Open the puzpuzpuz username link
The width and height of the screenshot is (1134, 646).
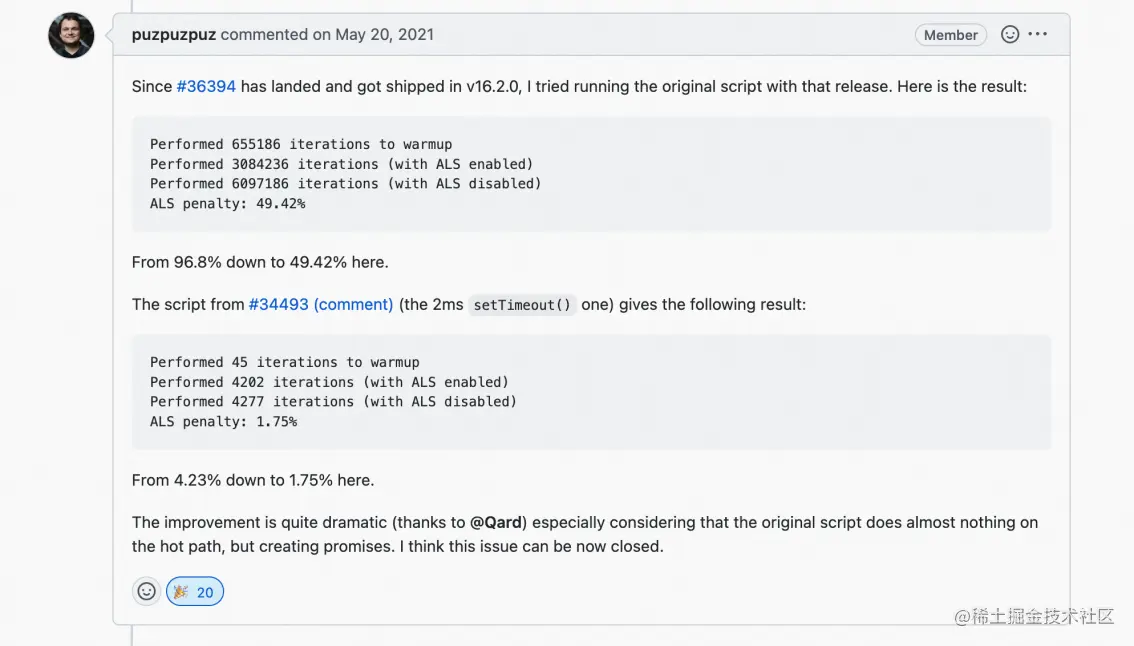[x=174, y=35]
